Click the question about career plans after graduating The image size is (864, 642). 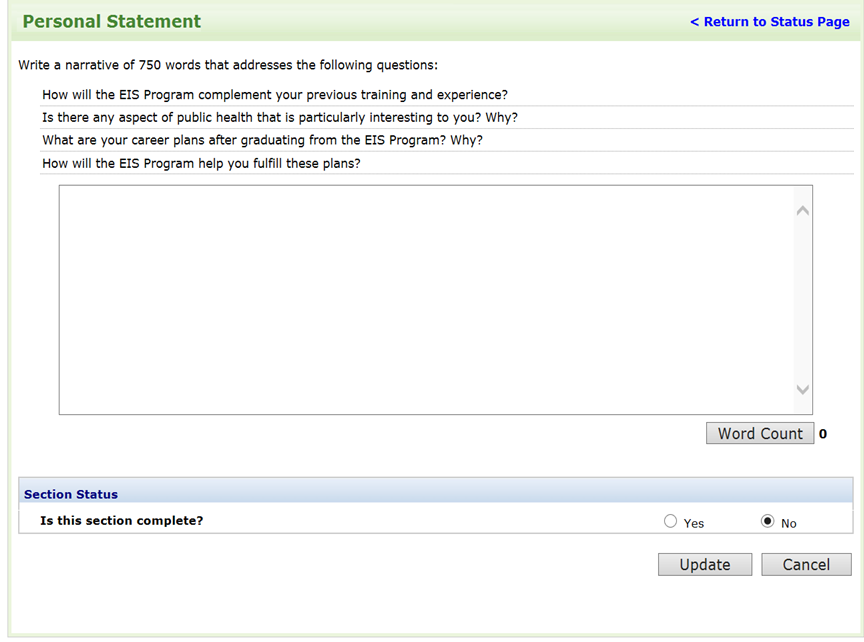pyautogui.click(x=262, y=140)
